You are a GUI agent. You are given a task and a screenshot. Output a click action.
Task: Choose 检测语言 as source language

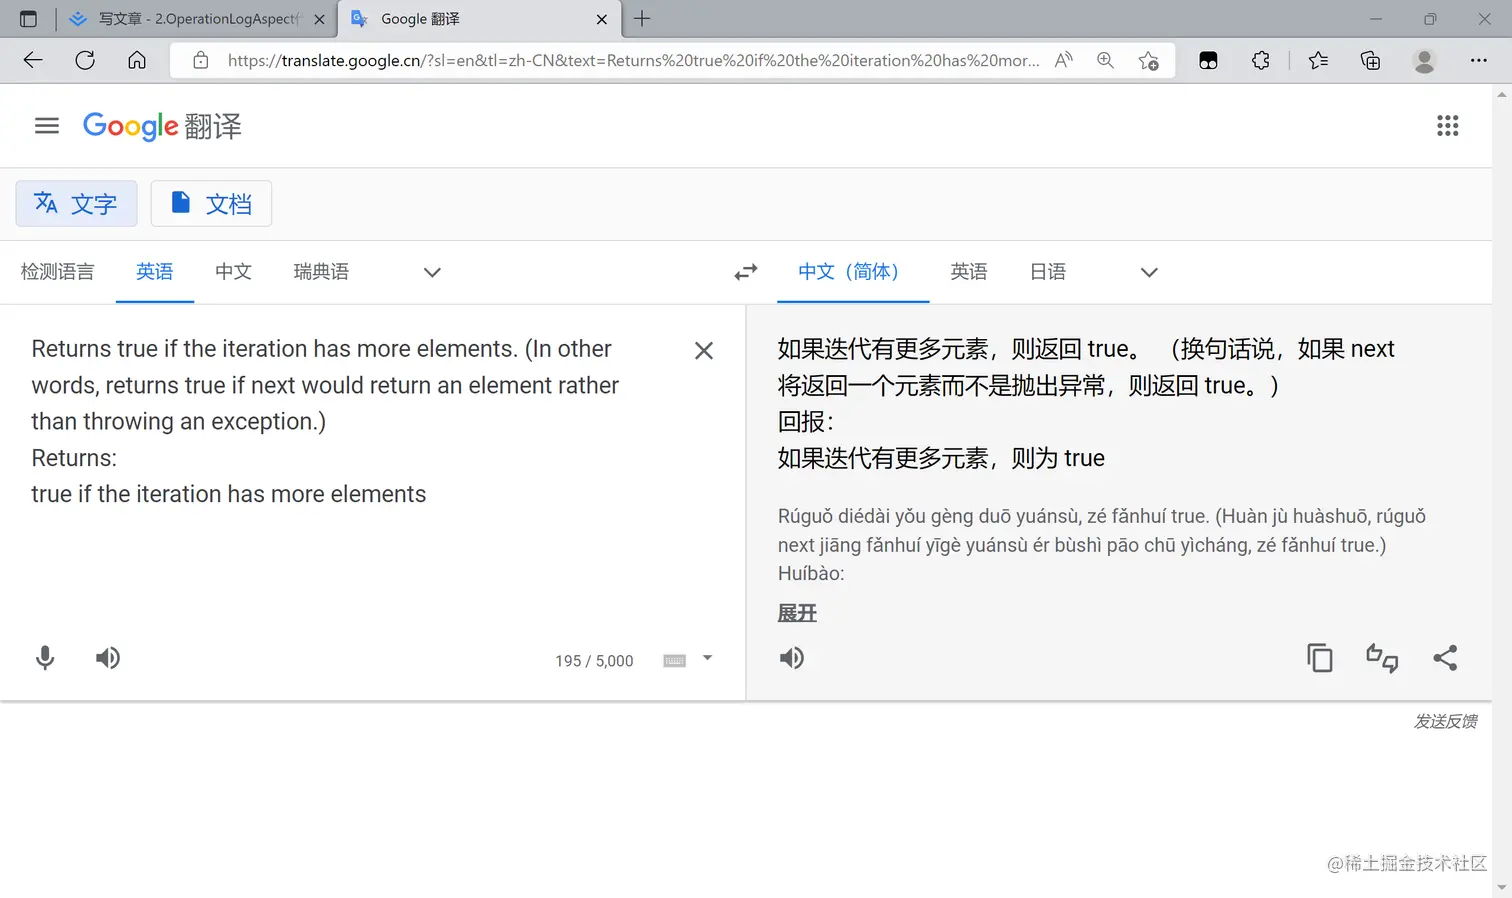pyautogui.click(x=57, y=272)
